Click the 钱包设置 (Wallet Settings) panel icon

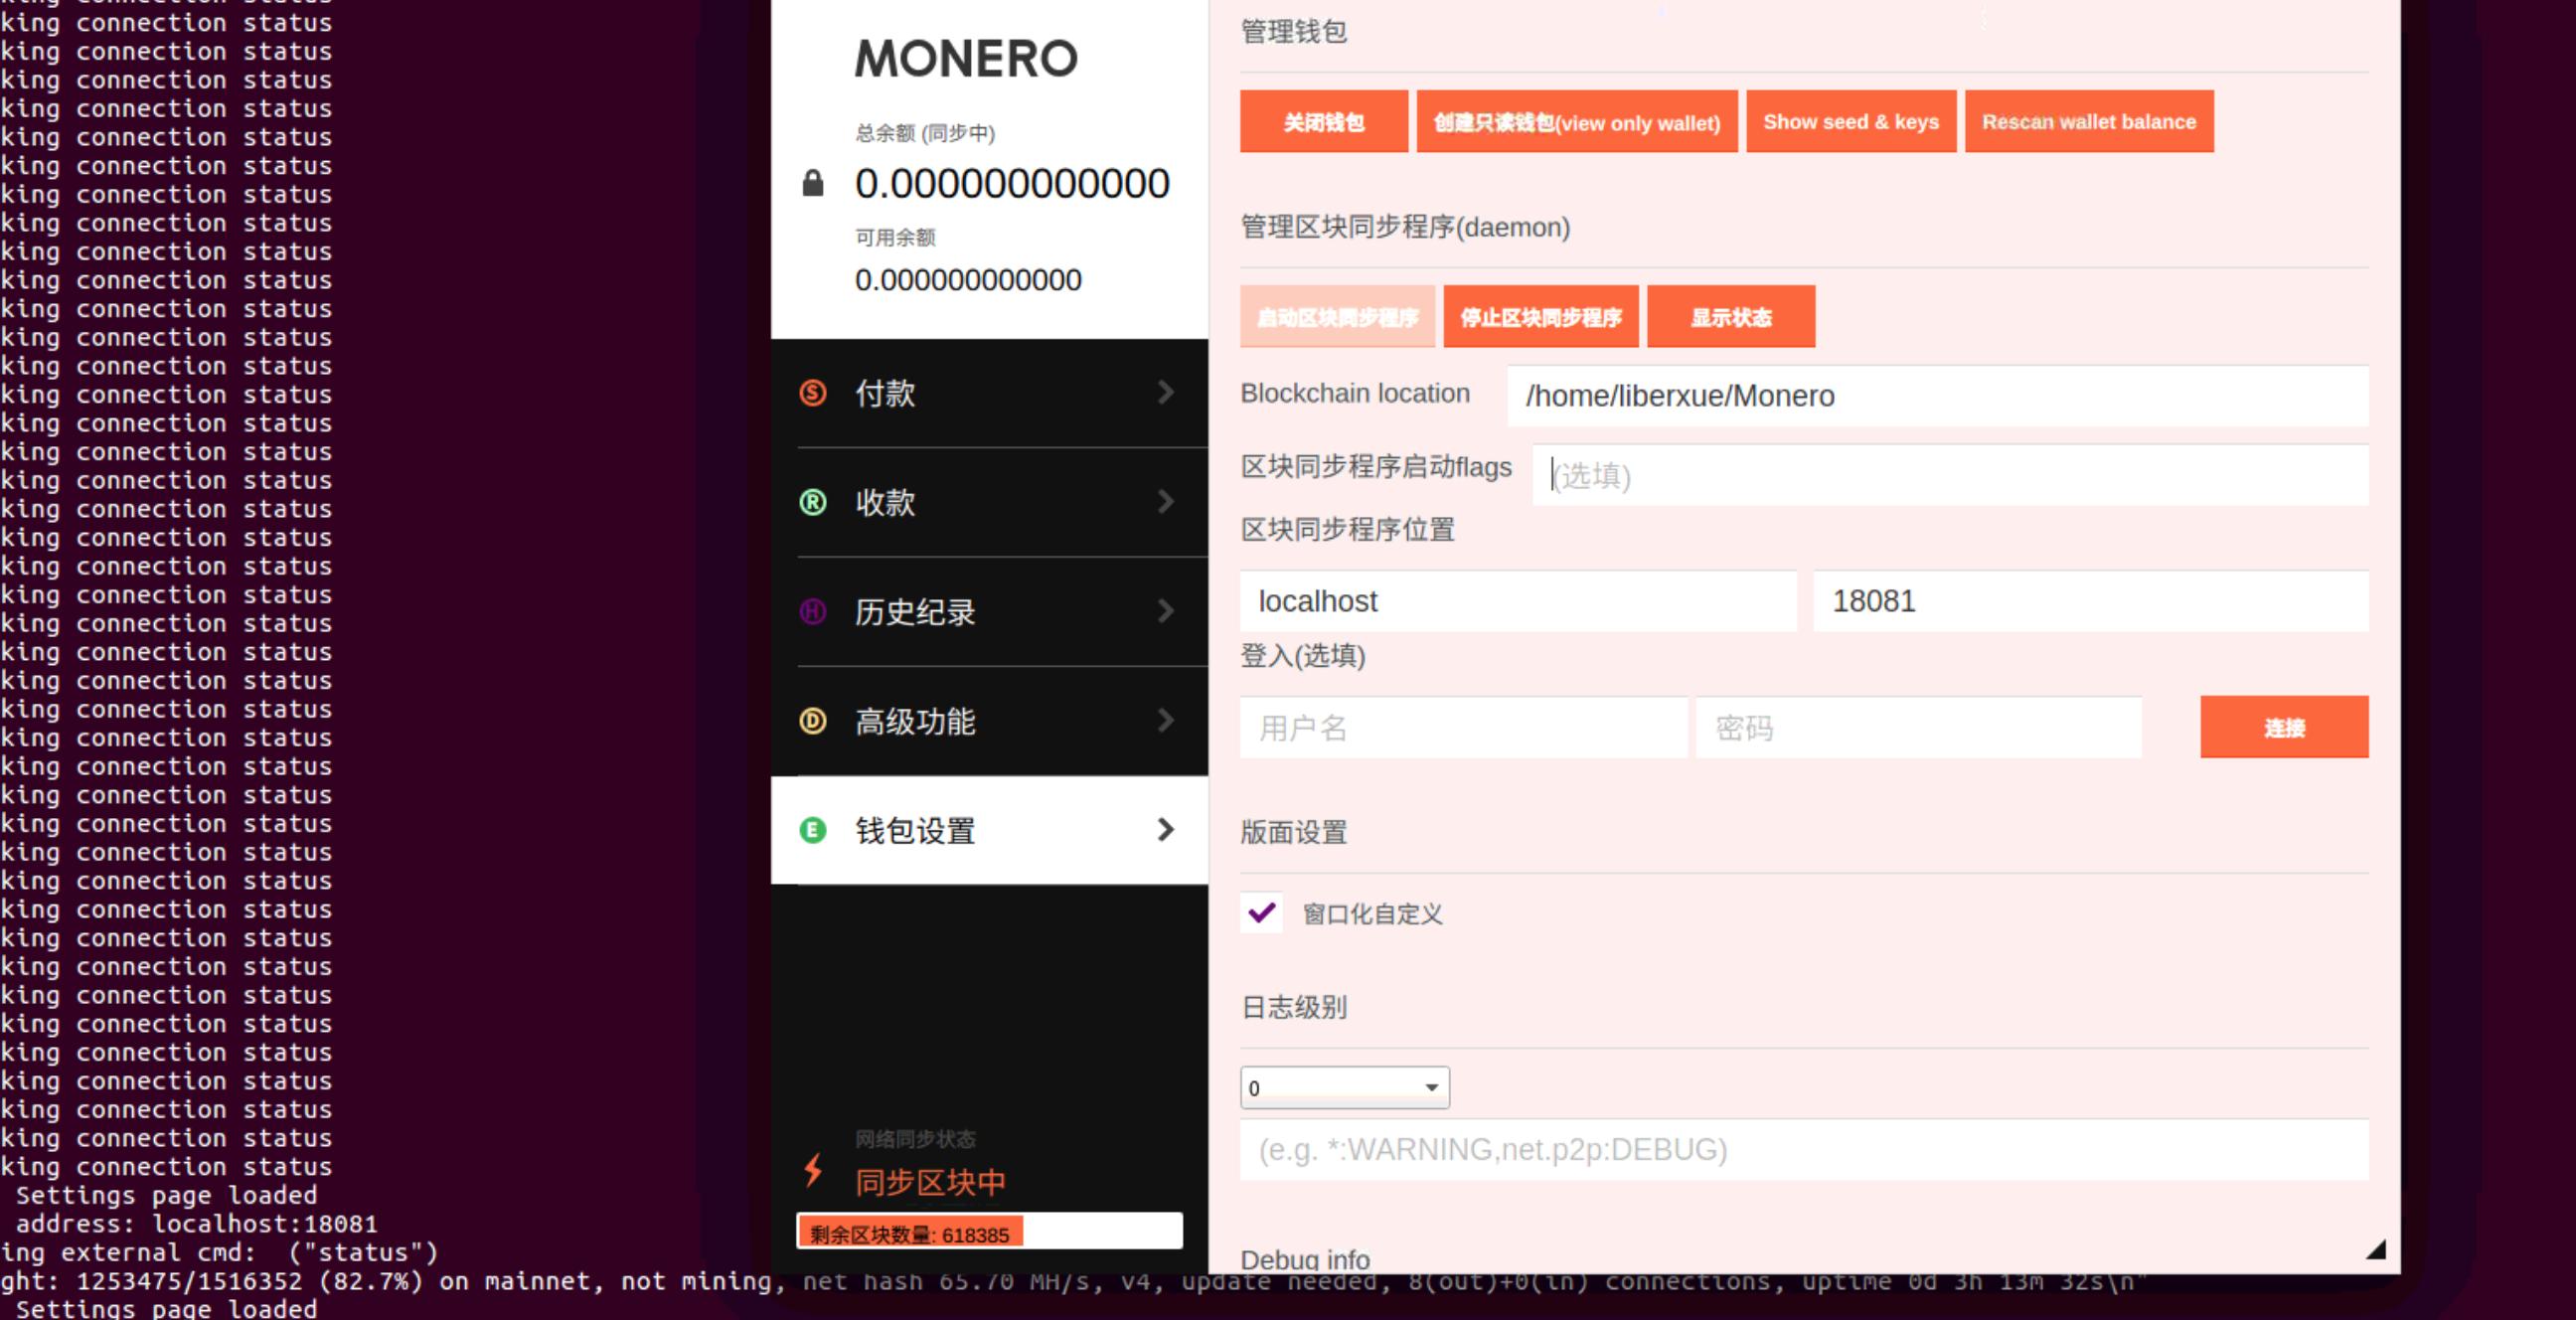point(808,828)
